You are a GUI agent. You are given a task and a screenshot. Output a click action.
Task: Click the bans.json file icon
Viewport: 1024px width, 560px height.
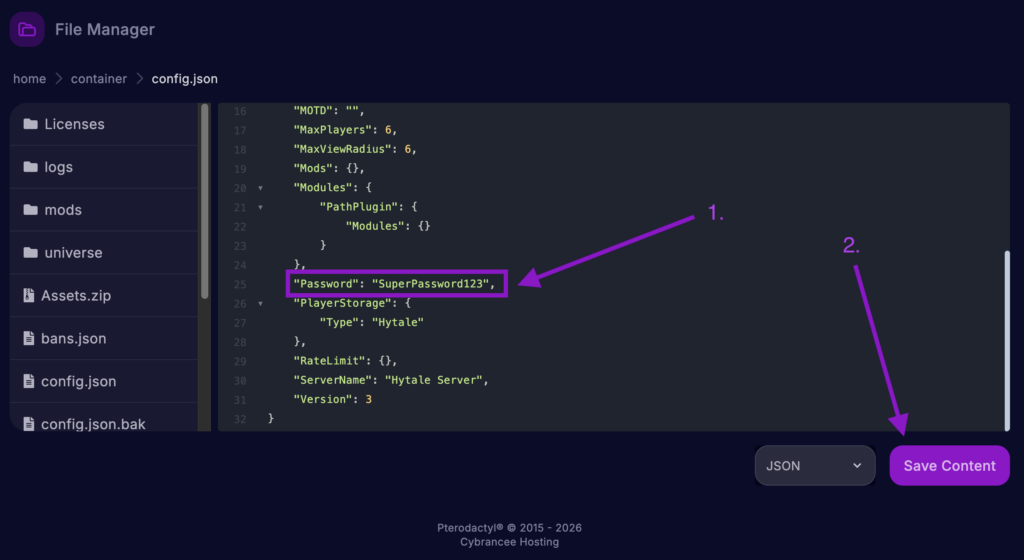tap(29, 338)
